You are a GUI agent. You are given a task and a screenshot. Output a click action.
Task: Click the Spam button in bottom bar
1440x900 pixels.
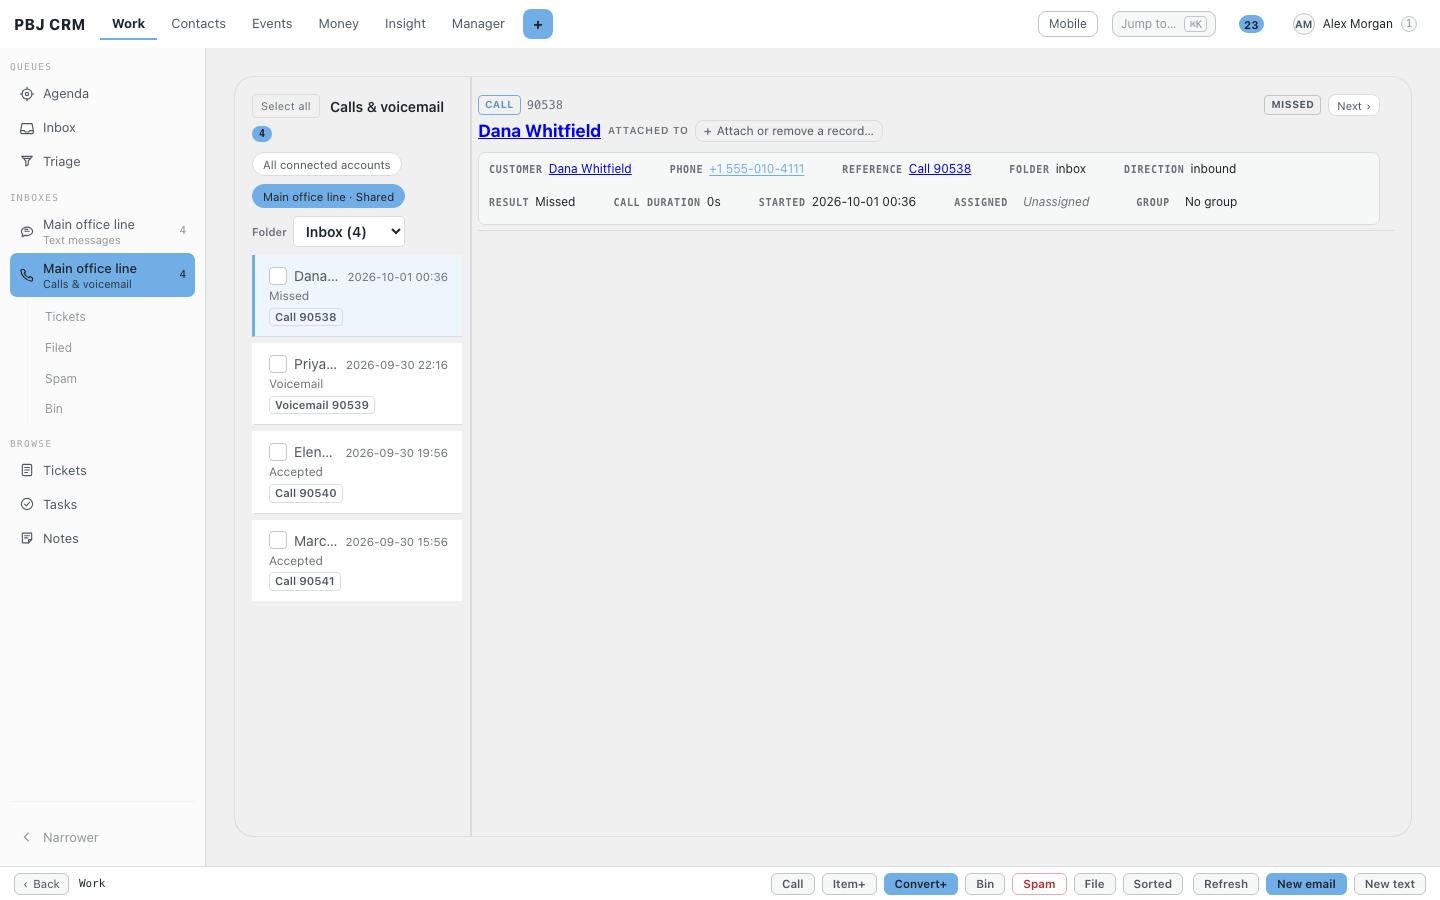coord(1039,884)
